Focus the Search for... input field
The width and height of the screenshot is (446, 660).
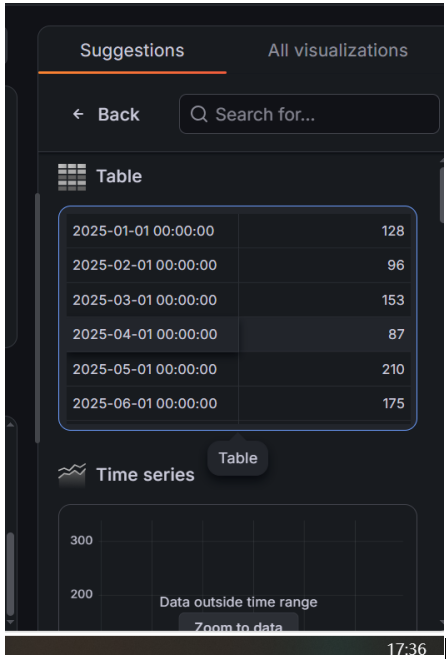coord(309,114)
